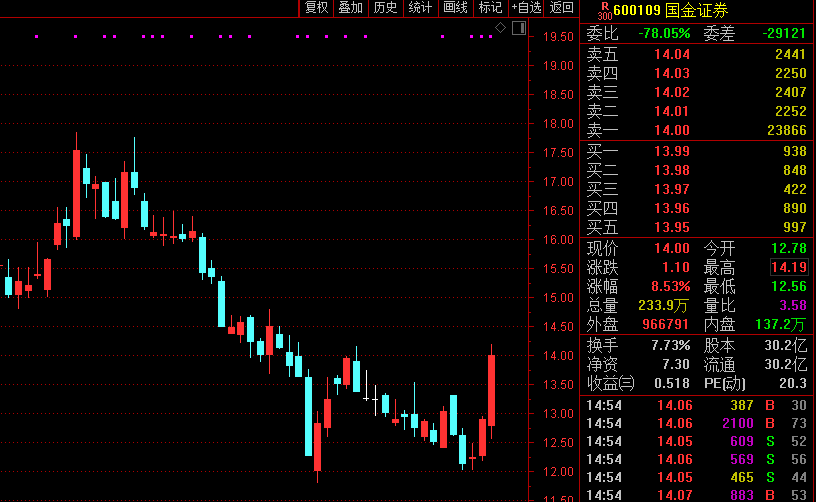The width and height of the screenshot is (816, 502).
Task: Click tick trade row with volume 609
Action: click(697, 442)
